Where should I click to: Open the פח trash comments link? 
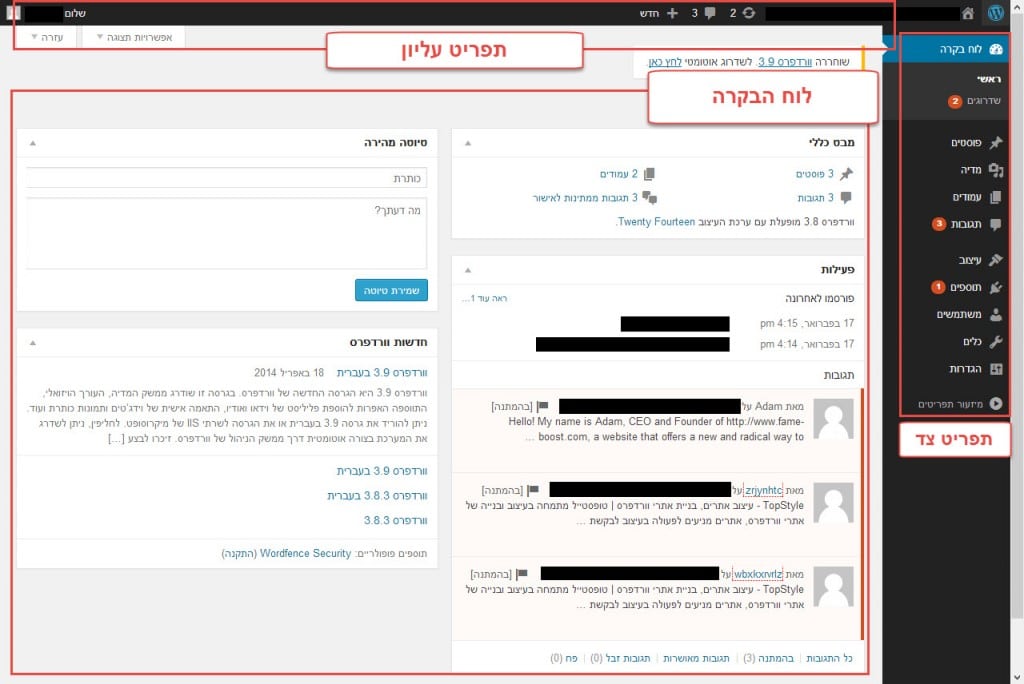[564, 658]
